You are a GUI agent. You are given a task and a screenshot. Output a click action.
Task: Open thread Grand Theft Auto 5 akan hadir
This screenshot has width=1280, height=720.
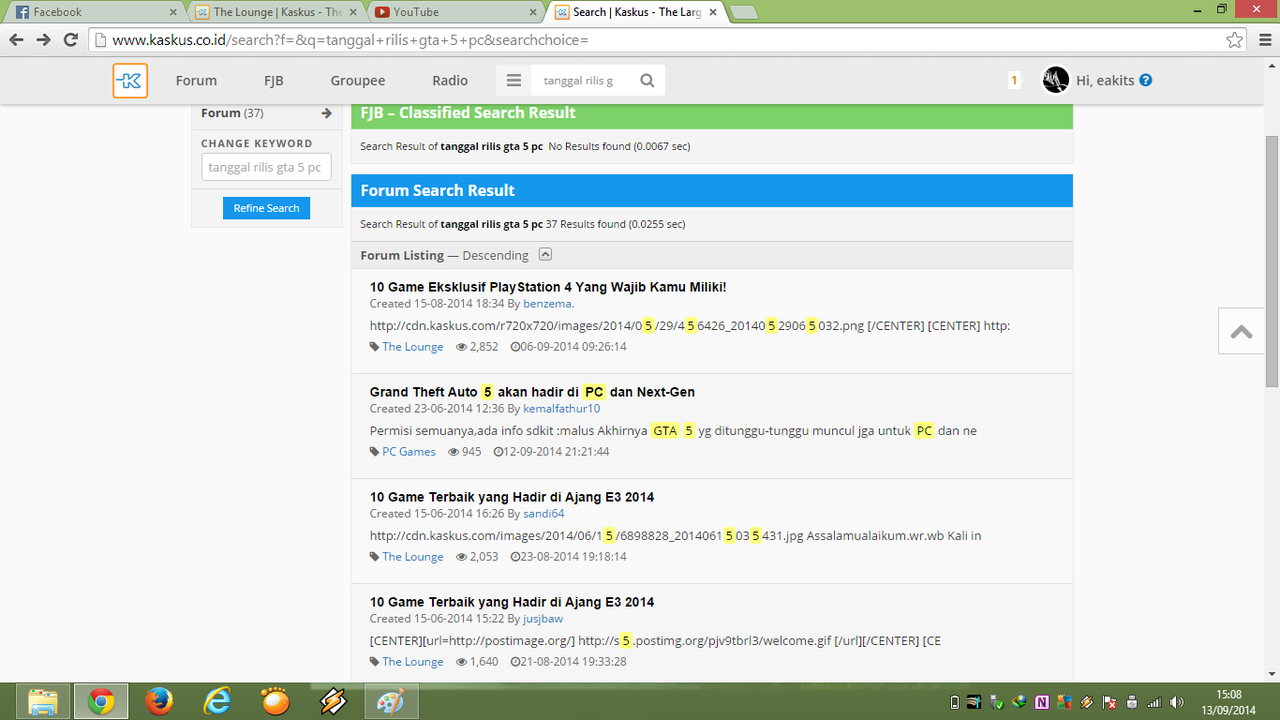532,392
